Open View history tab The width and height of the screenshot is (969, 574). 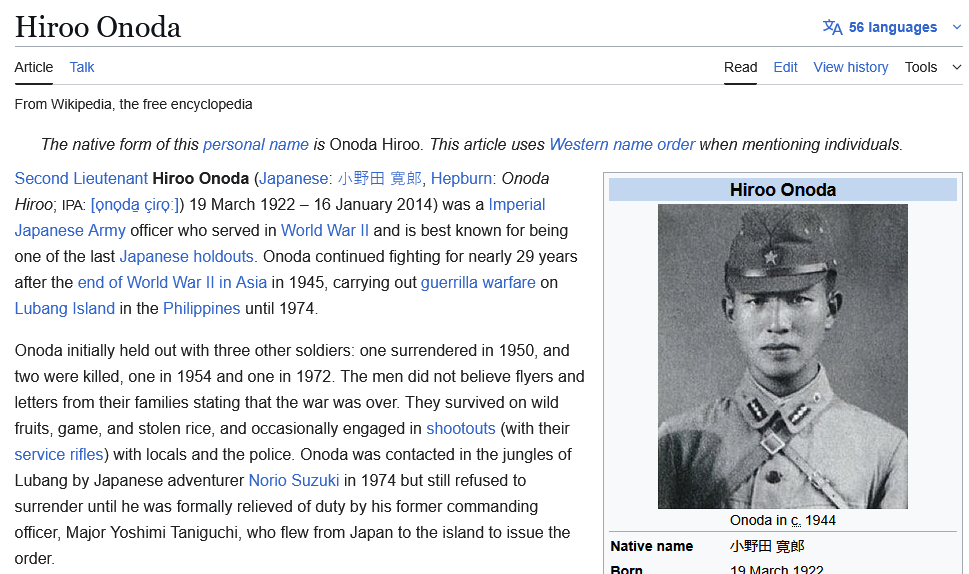click(850, 67)
